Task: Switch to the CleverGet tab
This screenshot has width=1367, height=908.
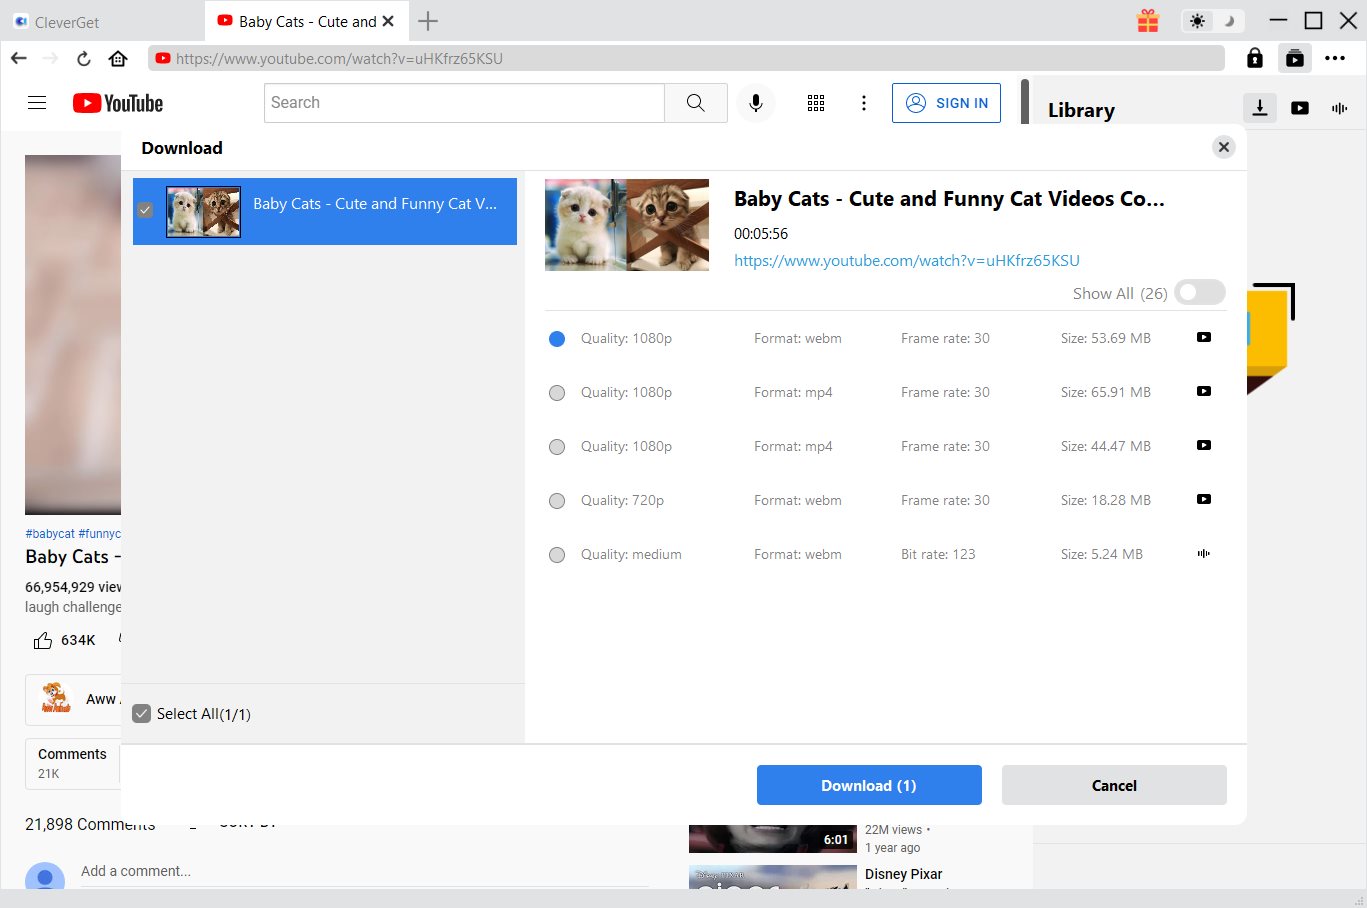Action: pyautogui.click(x=66, y=22)
